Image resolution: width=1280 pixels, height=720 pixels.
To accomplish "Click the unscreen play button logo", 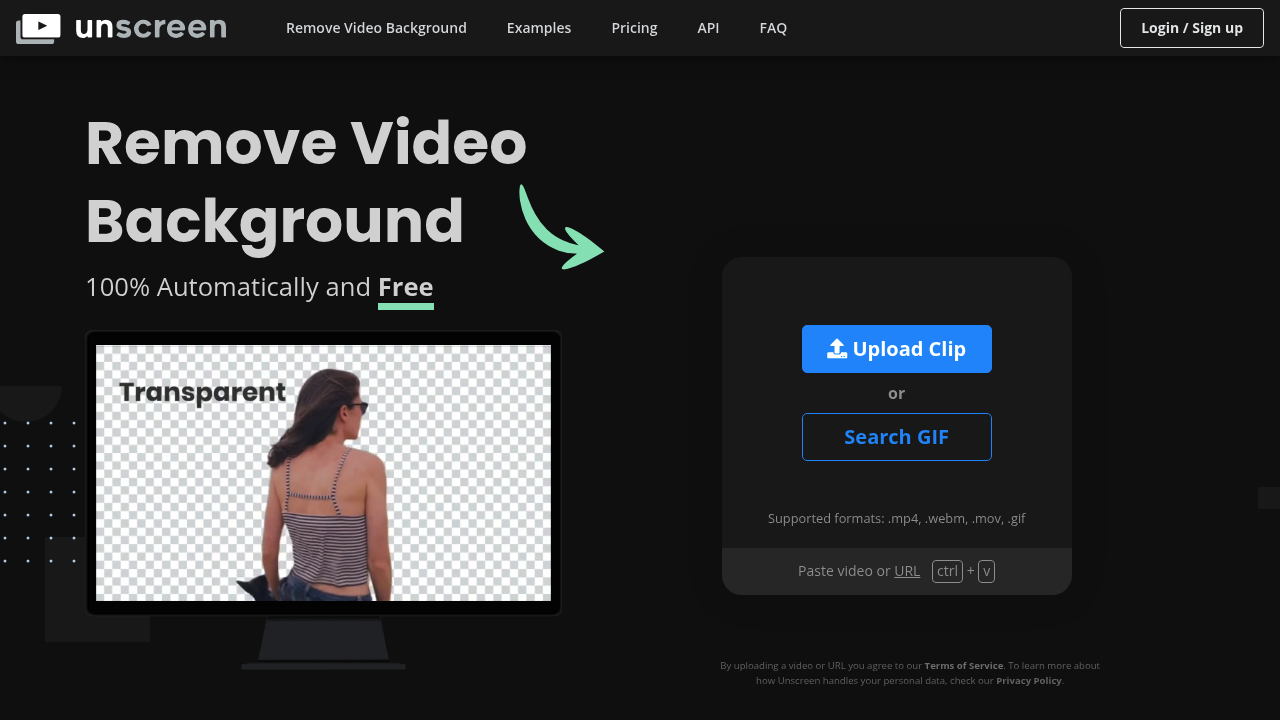I will (38, 27).
